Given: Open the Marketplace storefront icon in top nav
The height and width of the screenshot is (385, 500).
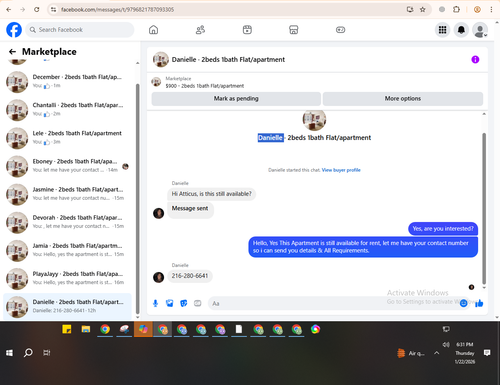Looking at the screenshot, I should tap(294, 30).
